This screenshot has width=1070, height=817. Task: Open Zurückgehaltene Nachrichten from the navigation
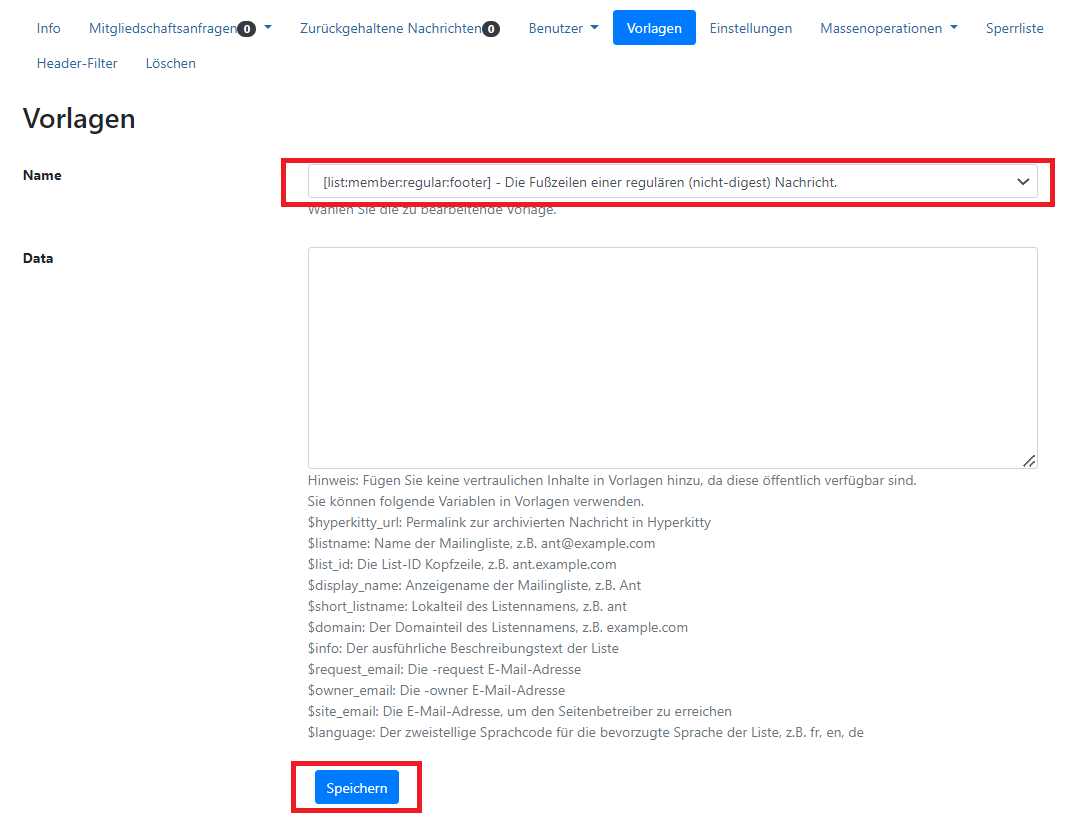coord(390,27)
